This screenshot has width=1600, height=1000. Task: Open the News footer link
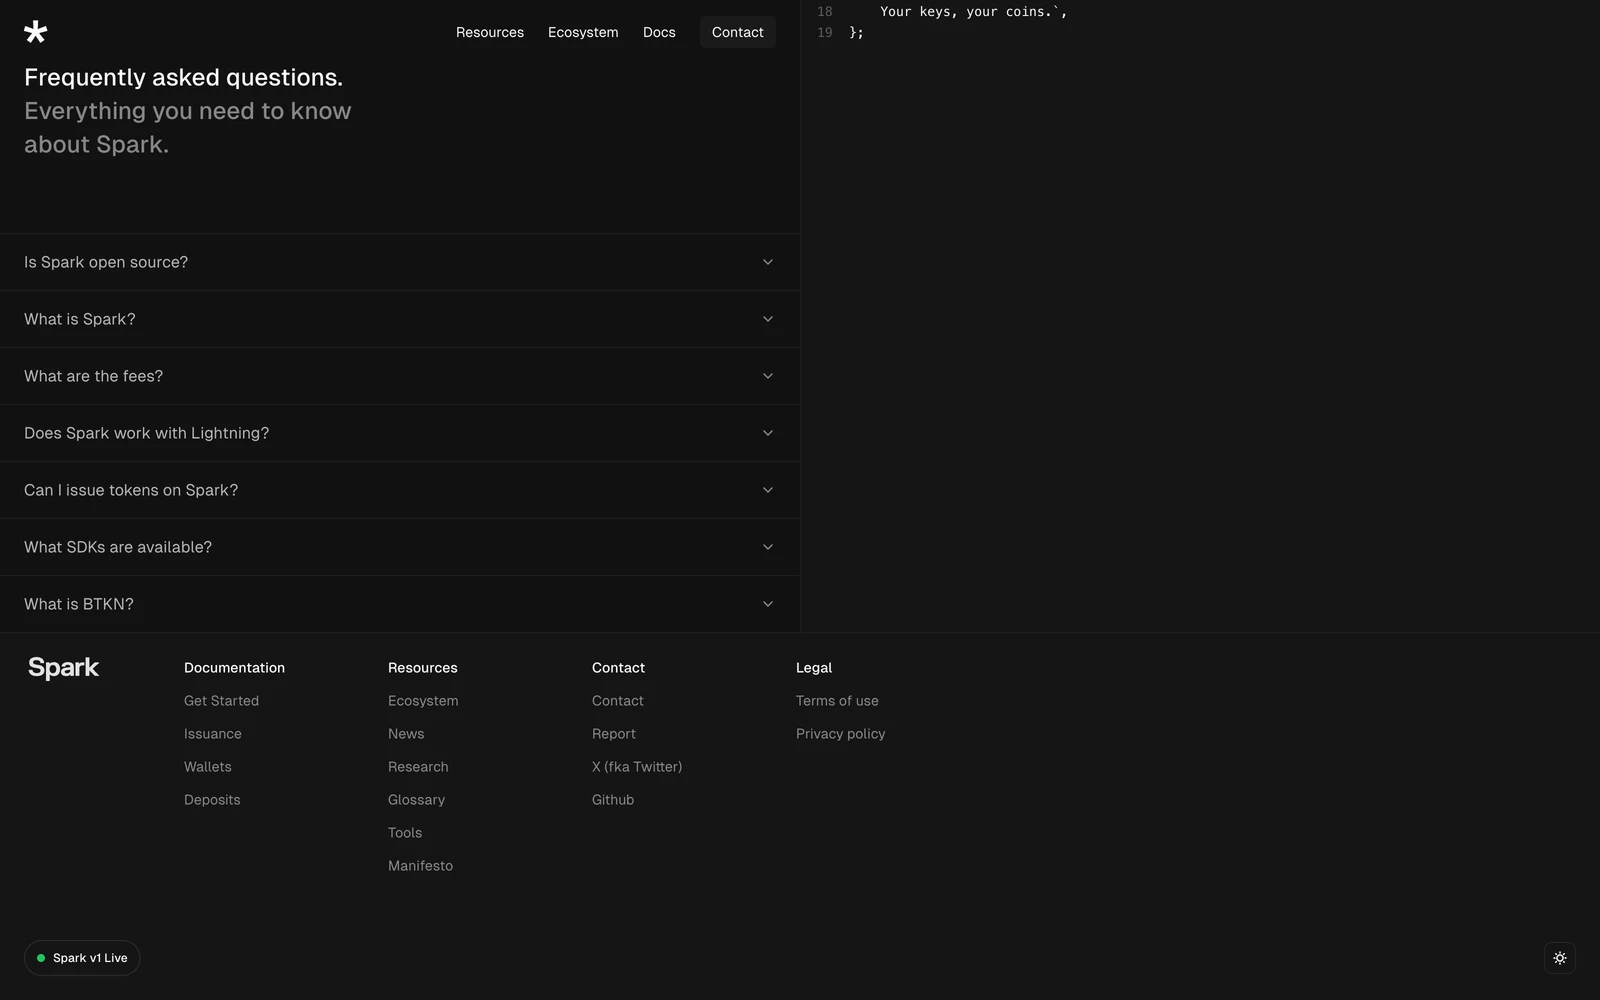406,734
